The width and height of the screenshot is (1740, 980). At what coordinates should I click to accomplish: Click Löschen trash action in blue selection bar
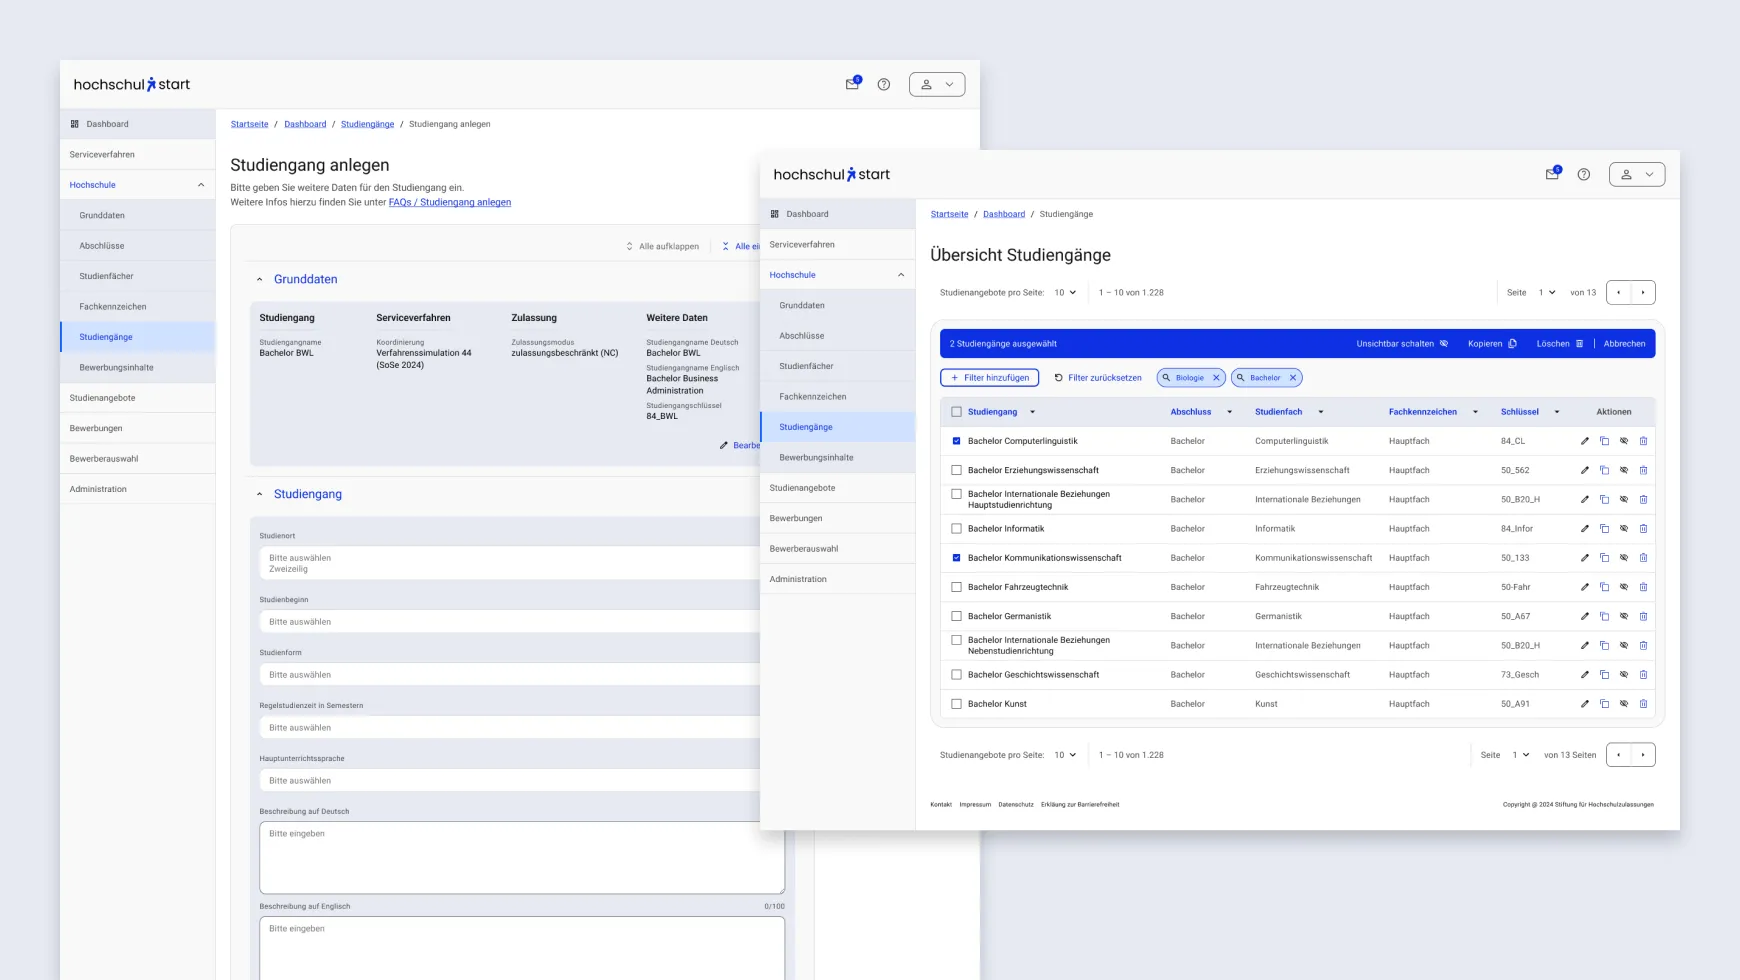(1559, 344)
